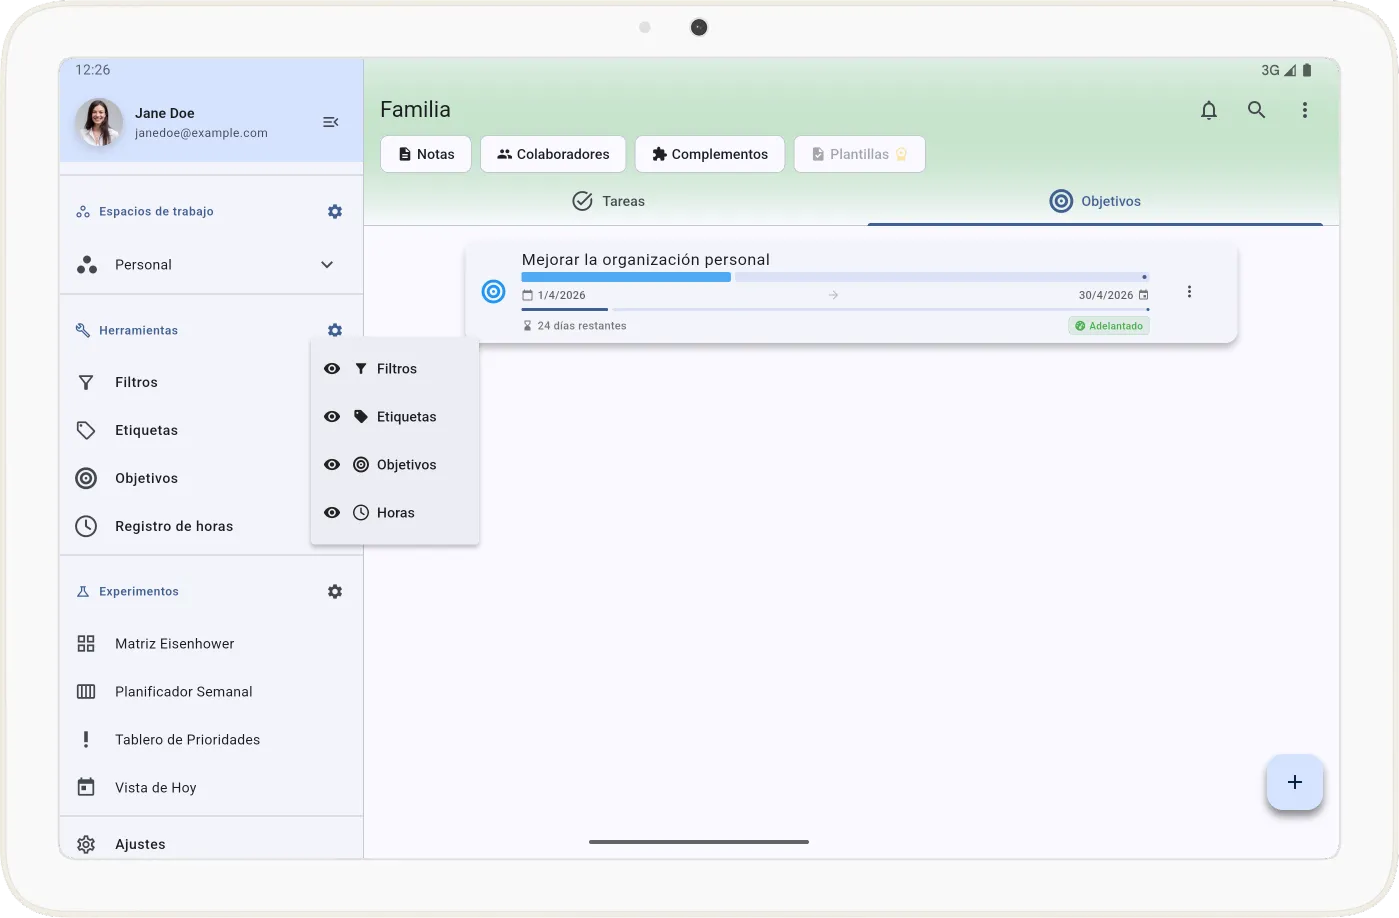Select Filtros entry in the popup menu
The height and width of the screenshot is (918, 1399).
[395, 369]
